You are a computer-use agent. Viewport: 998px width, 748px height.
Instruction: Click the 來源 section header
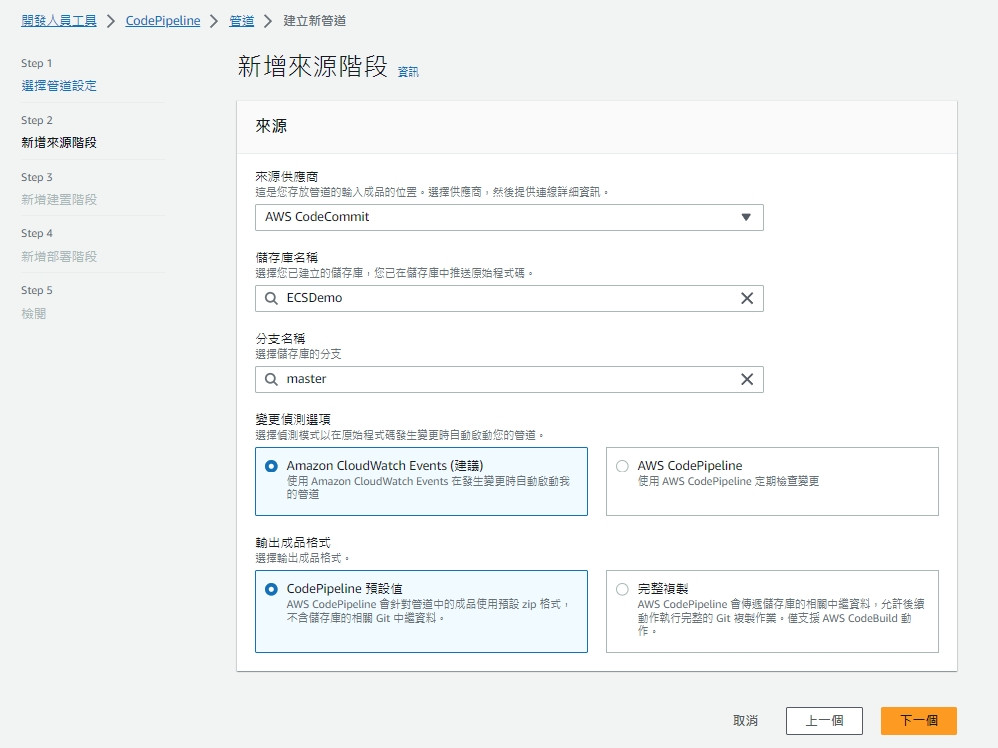pyautogui.click(x=271, y=126)
